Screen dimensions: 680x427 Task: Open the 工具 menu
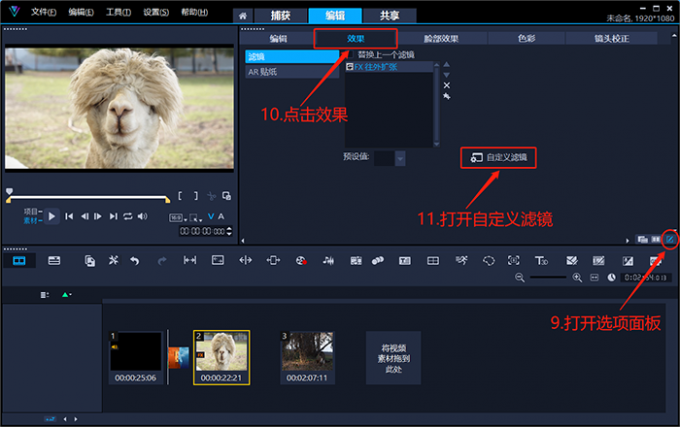tap(118, 12)
